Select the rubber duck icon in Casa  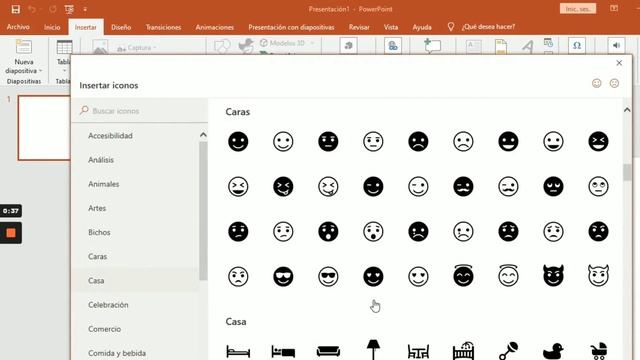tap(553, 351)
